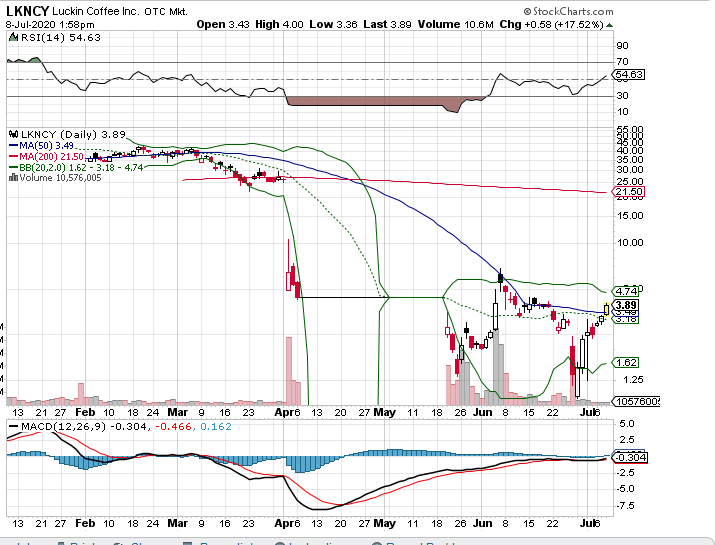Click the -0.304 MACD value tag

point(631,457)
